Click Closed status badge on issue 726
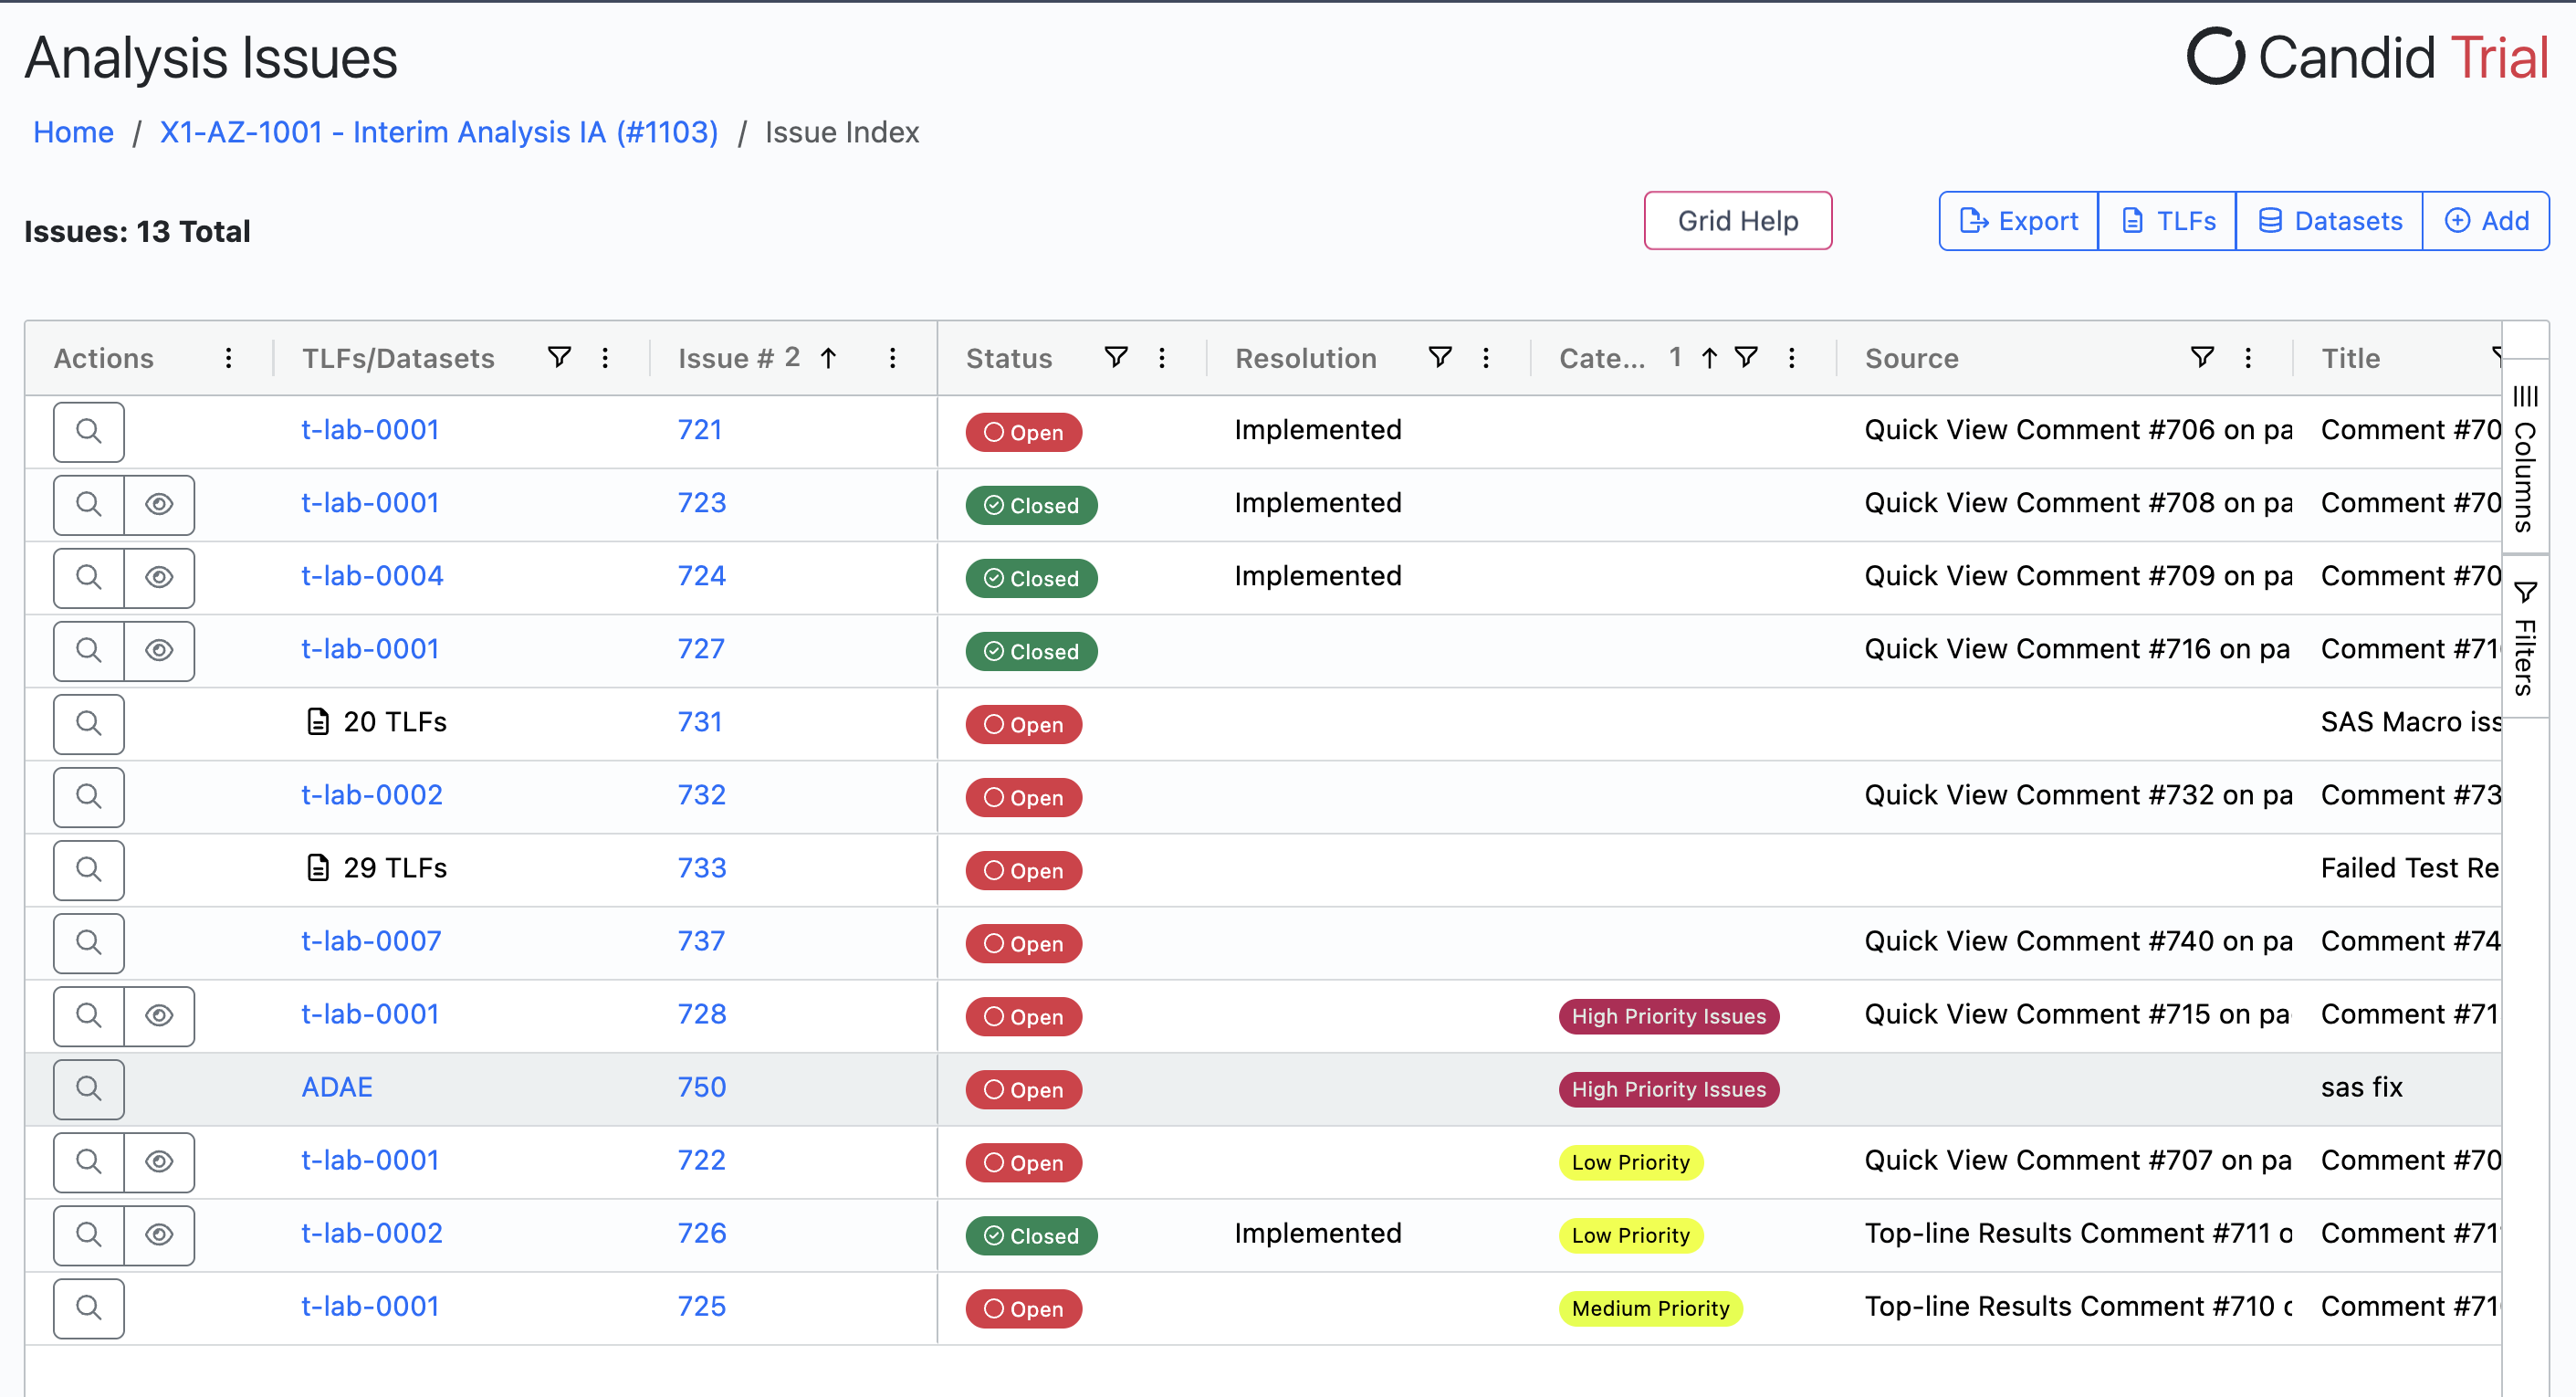The image size is (2576, 1397). (1031, 1235)
